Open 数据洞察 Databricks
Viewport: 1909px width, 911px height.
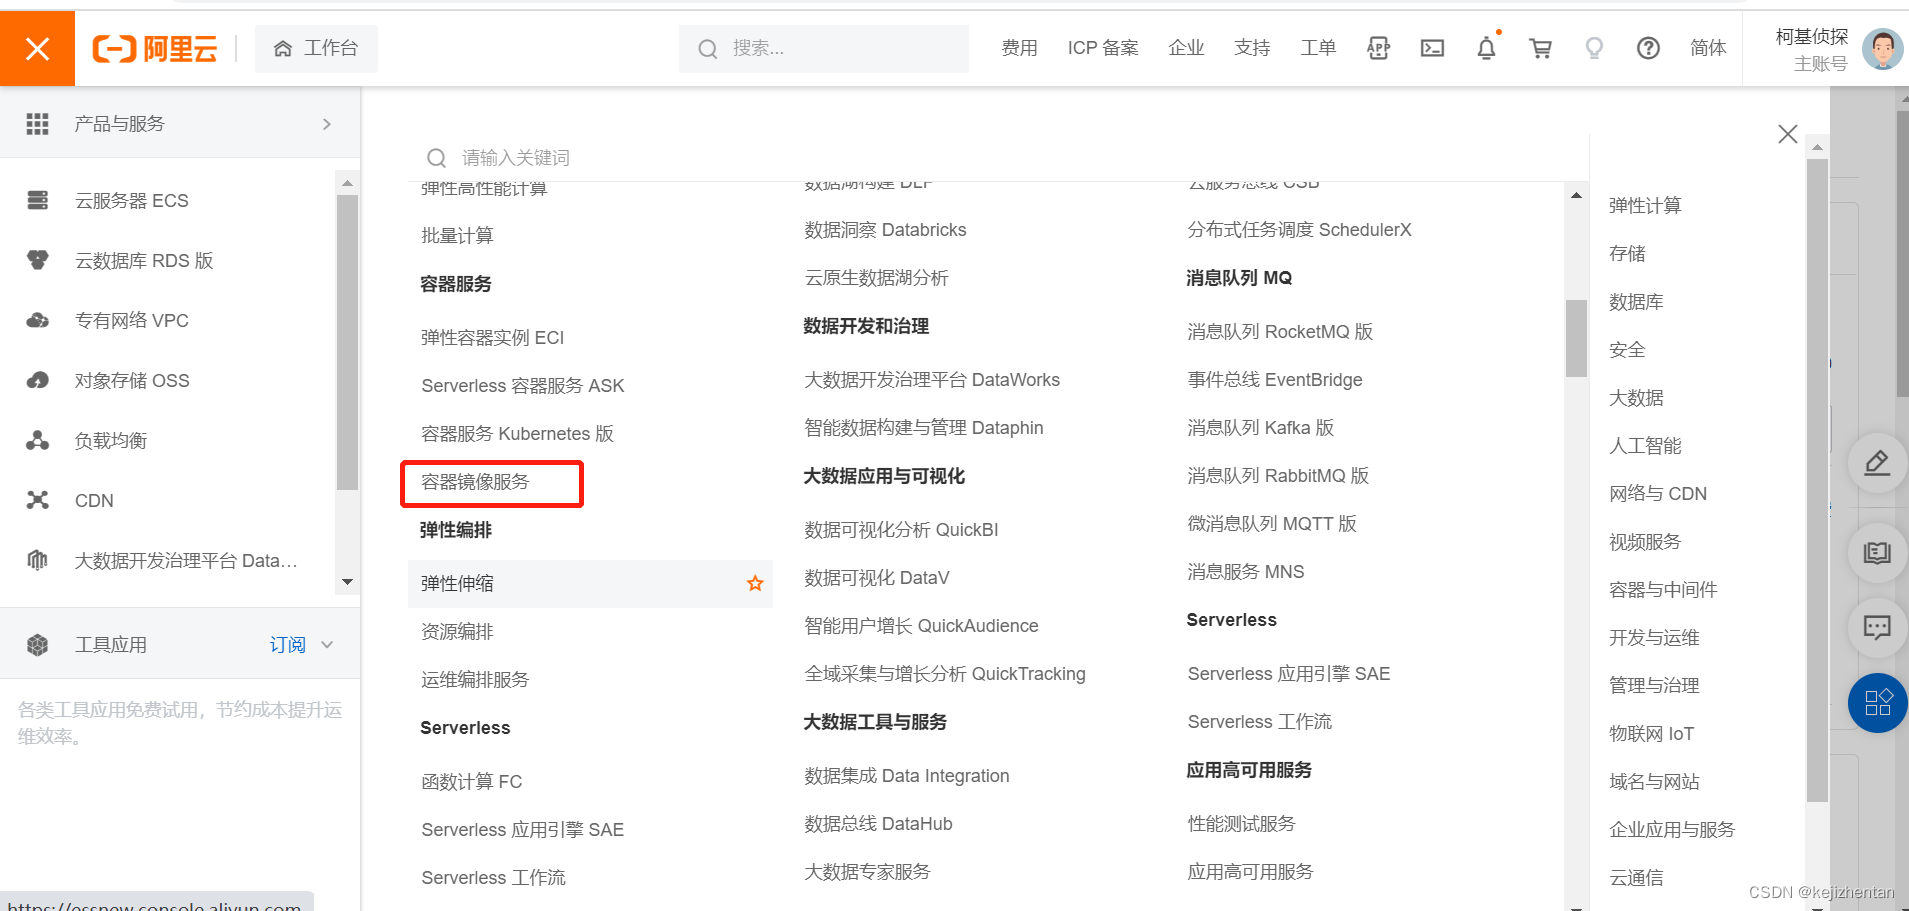click(885, 230)
